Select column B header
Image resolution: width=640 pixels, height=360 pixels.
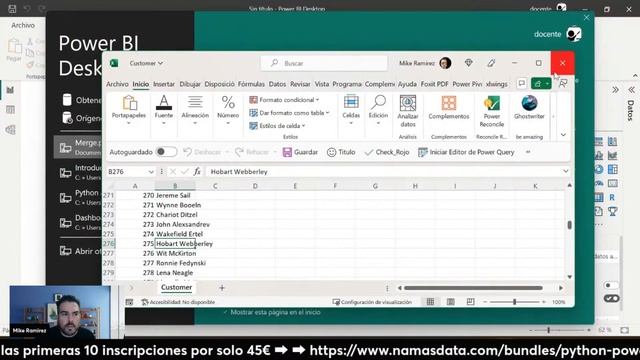pyautogui.click(x=175, y=186)
